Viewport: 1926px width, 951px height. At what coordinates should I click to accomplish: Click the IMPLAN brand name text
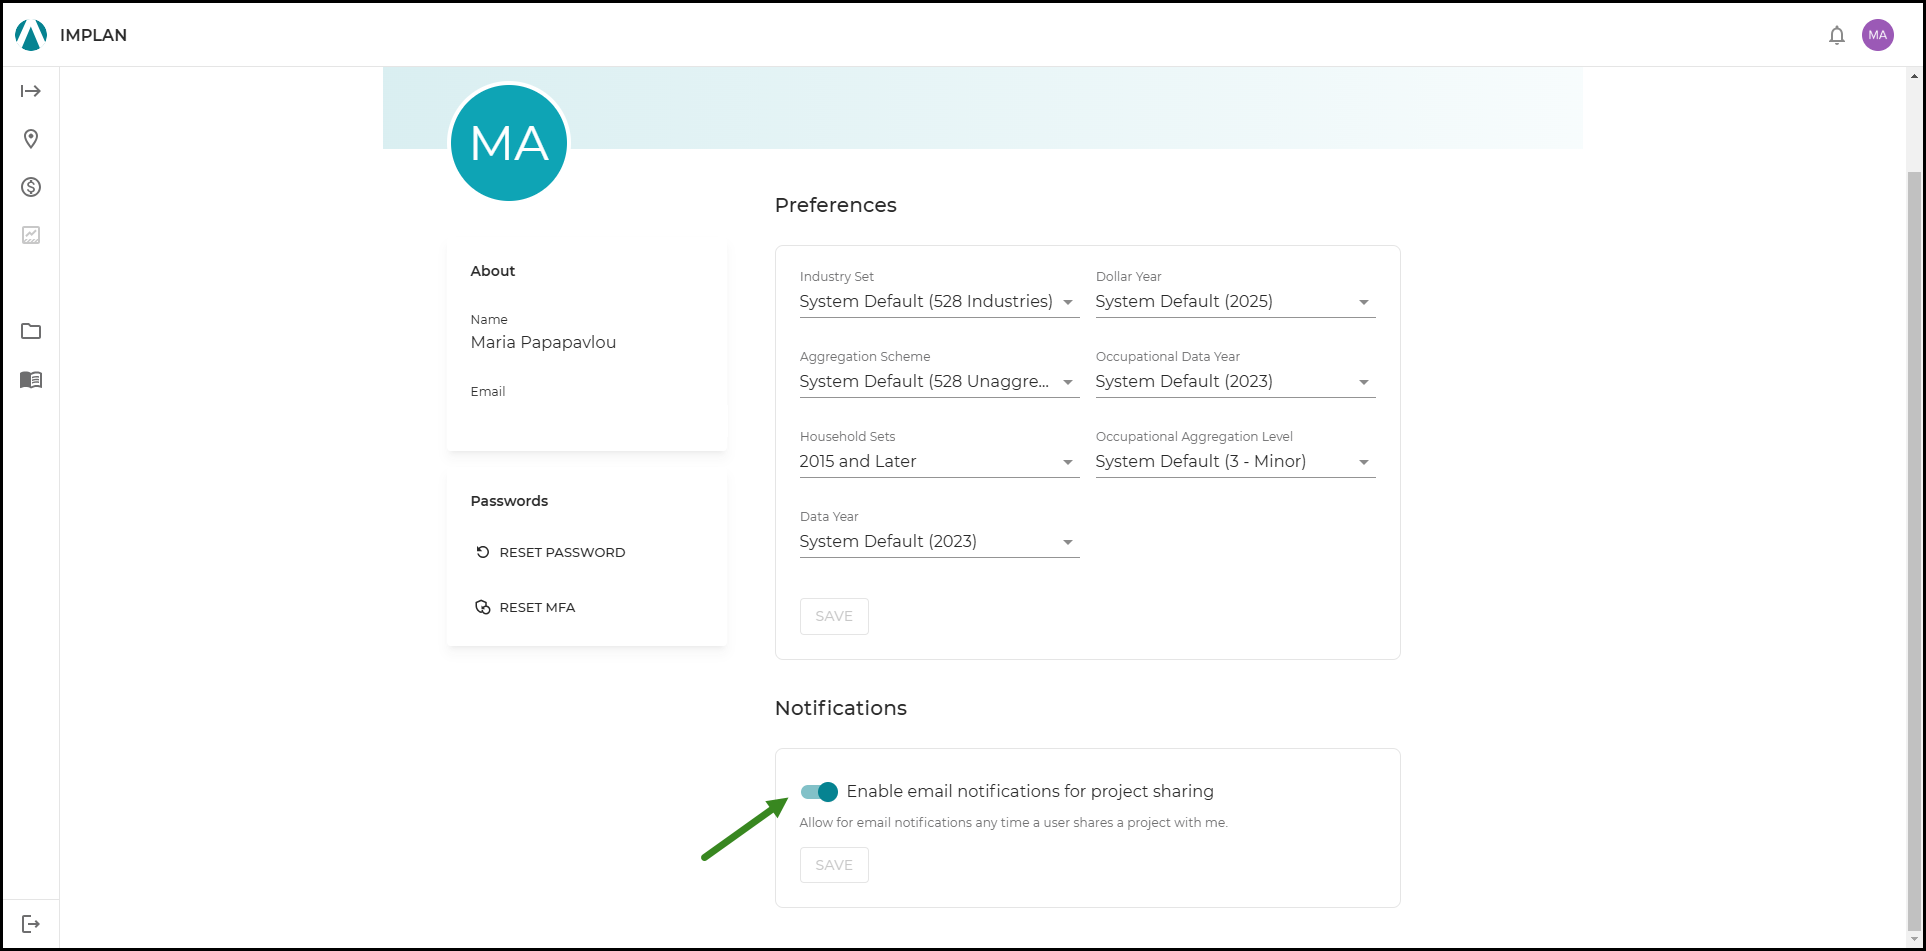[93, 35]
